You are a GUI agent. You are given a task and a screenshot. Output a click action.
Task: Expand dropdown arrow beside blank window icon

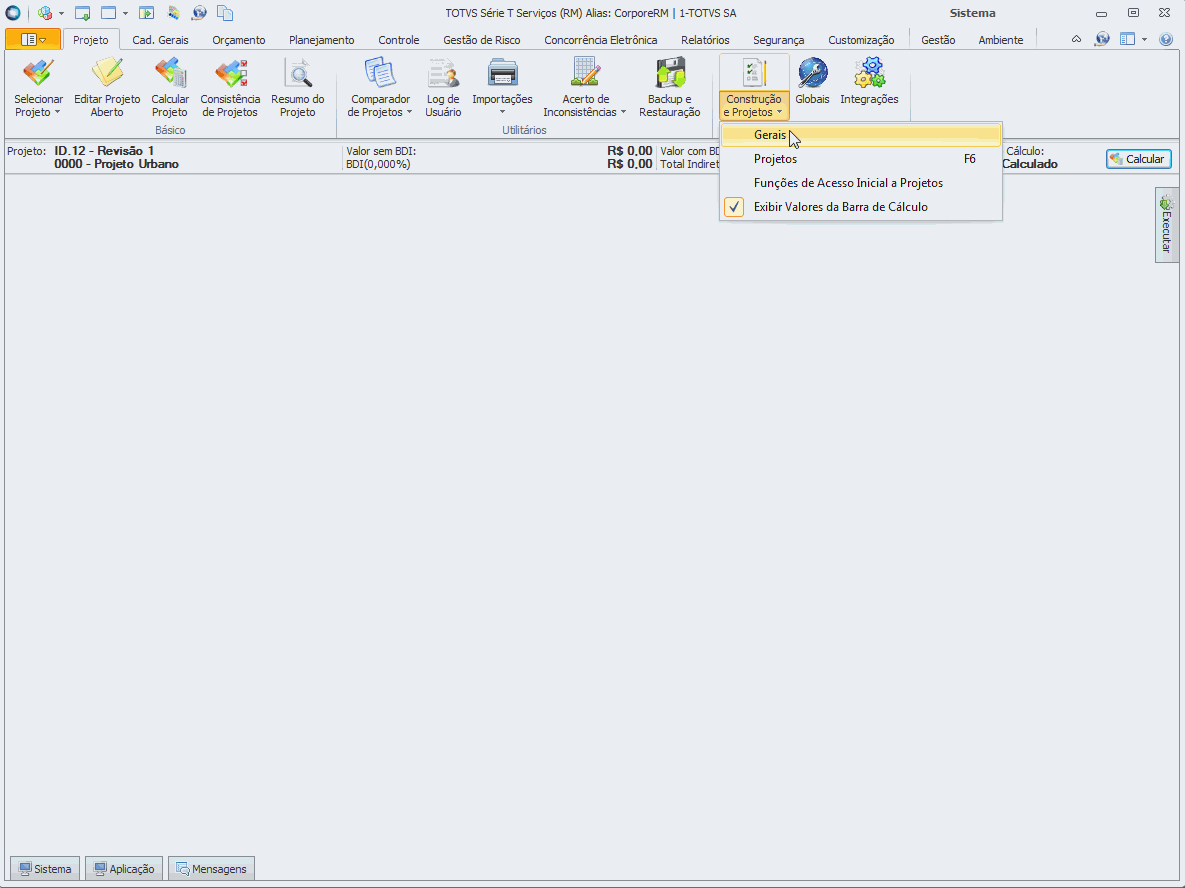coord(125,14)
